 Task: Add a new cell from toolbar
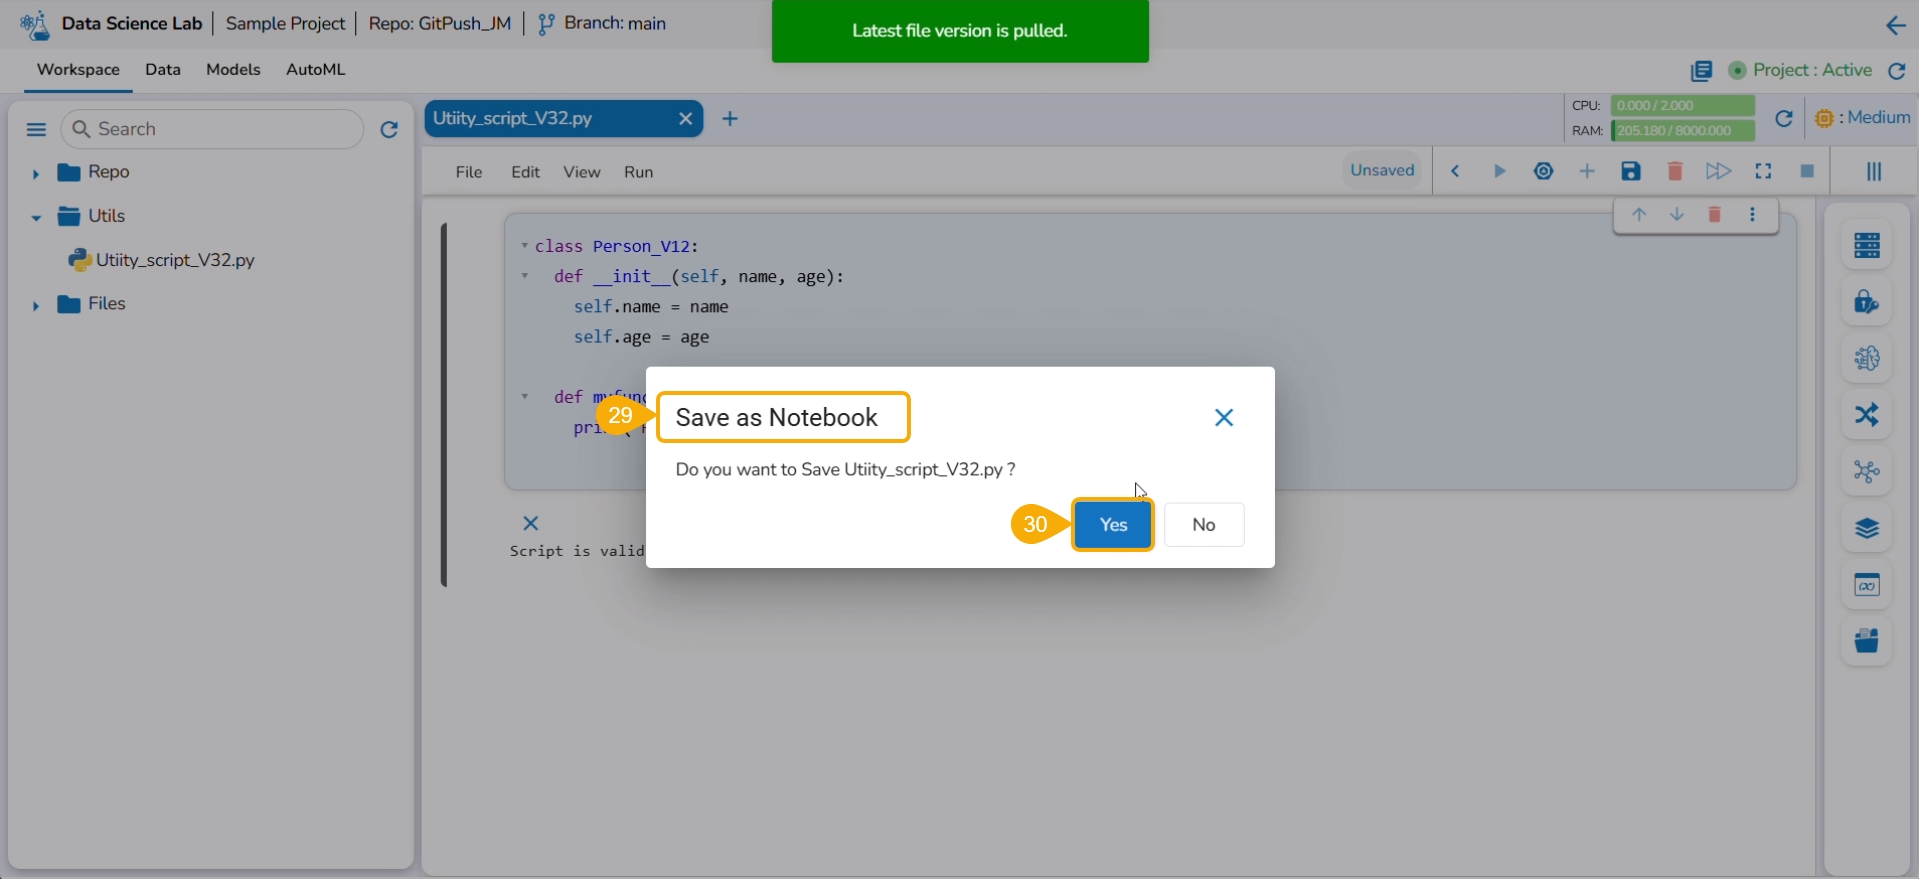pos(1587,172)
